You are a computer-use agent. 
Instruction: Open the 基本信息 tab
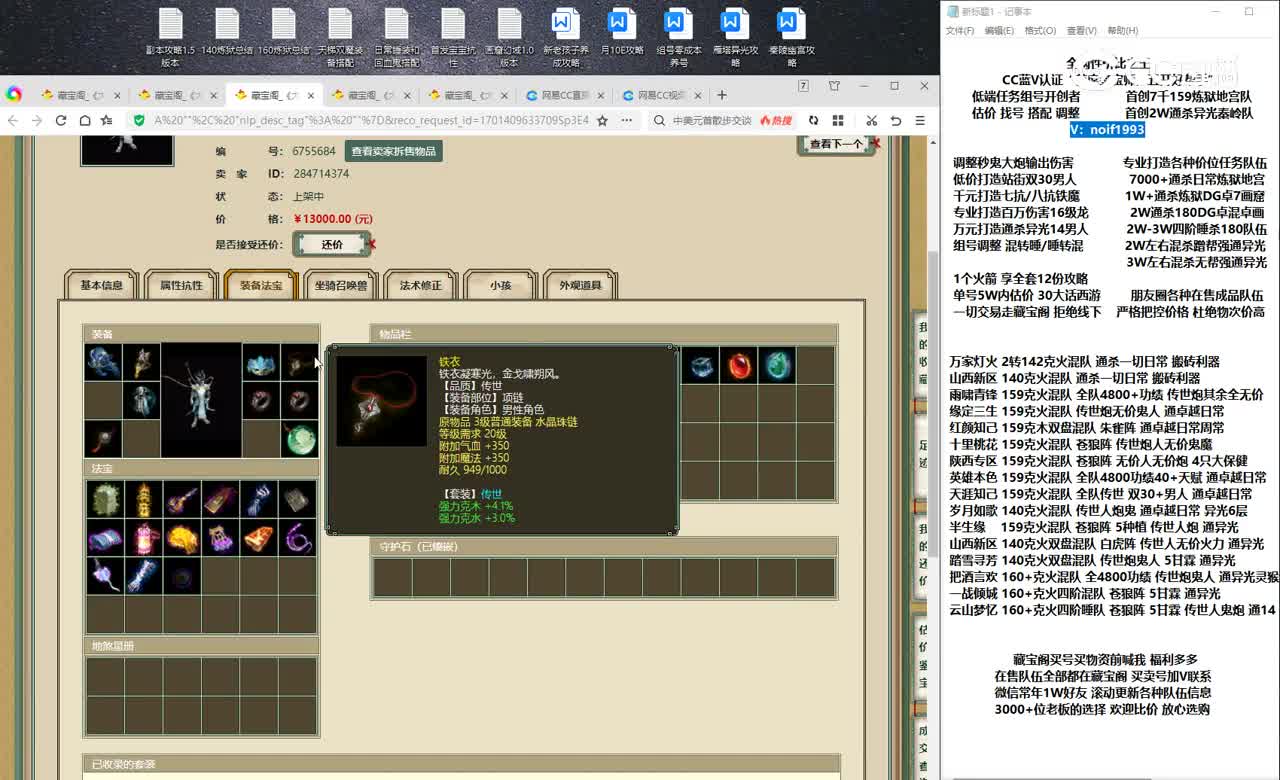(101, 285)
